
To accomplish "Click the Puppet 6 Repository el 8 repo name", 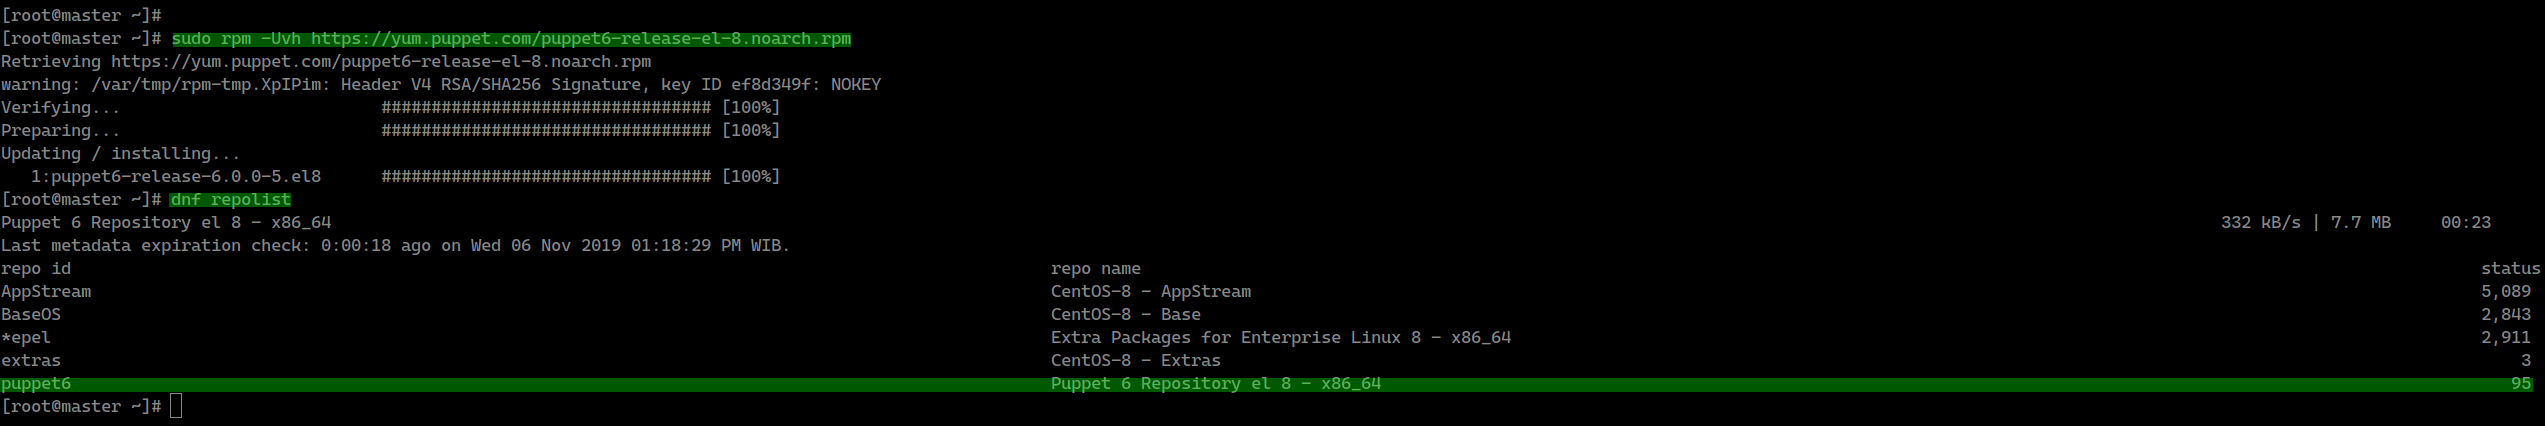I will (1215, 384).
